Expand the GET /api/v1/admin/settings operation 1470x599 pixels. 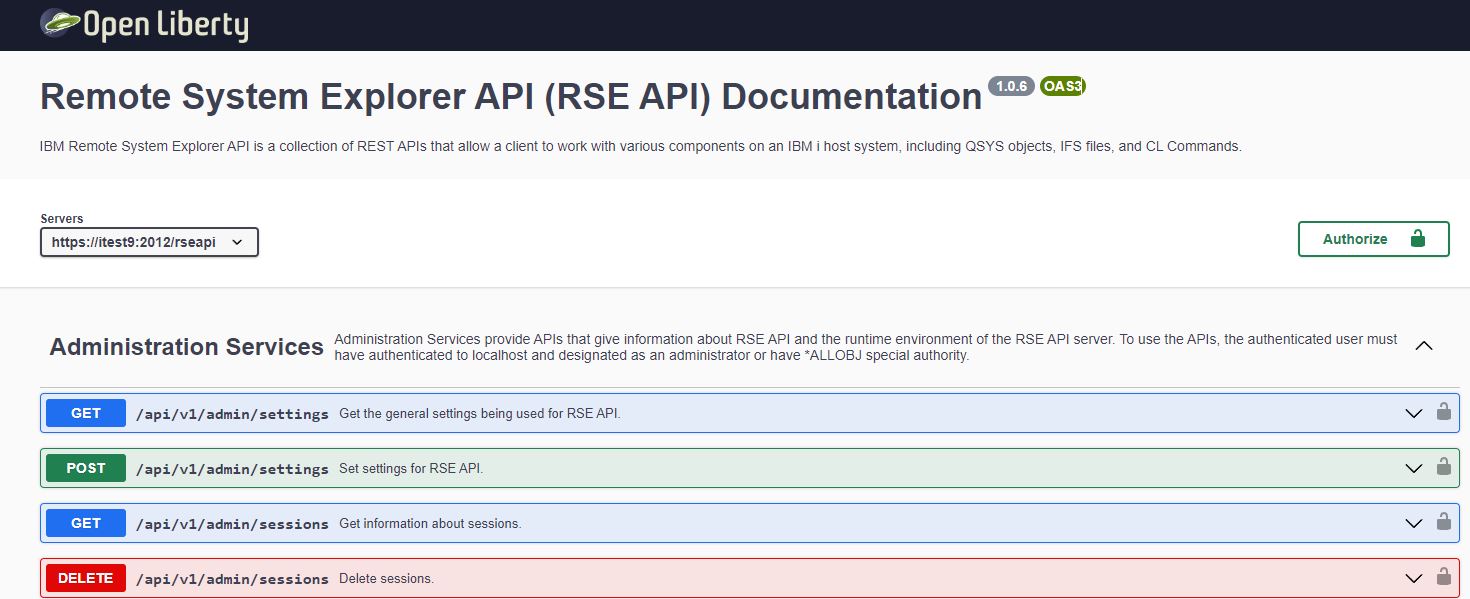coord(1413,413)
